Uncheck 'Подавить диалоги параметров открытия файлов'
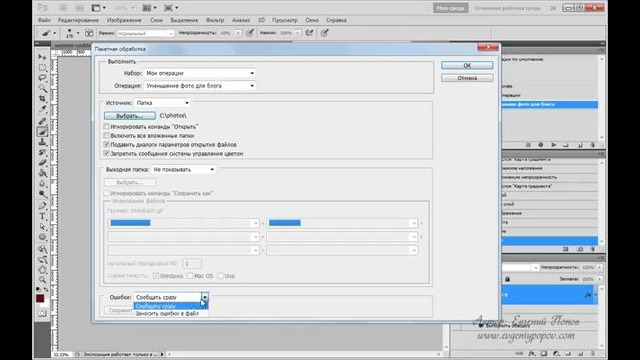Image resolution: width=640 pixels, height=360 pixels. (107, 144)
